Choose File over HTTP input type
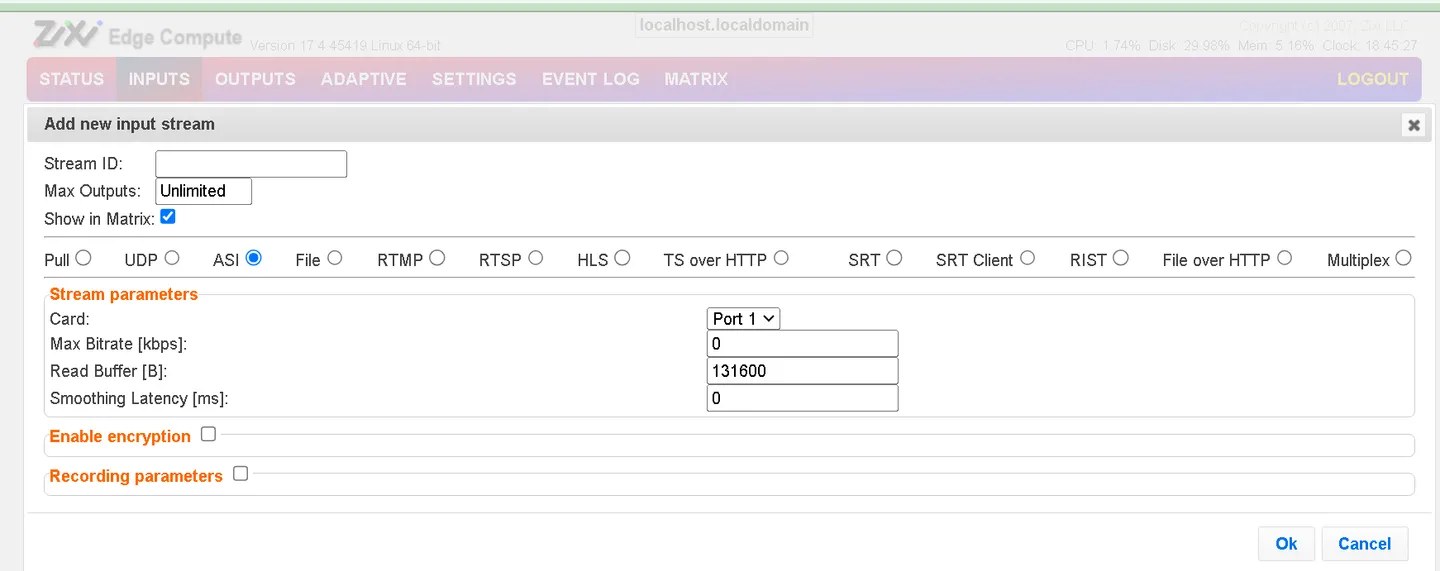The height and width of the screenshot is (571, 1440). click(x=1284, y=258)
